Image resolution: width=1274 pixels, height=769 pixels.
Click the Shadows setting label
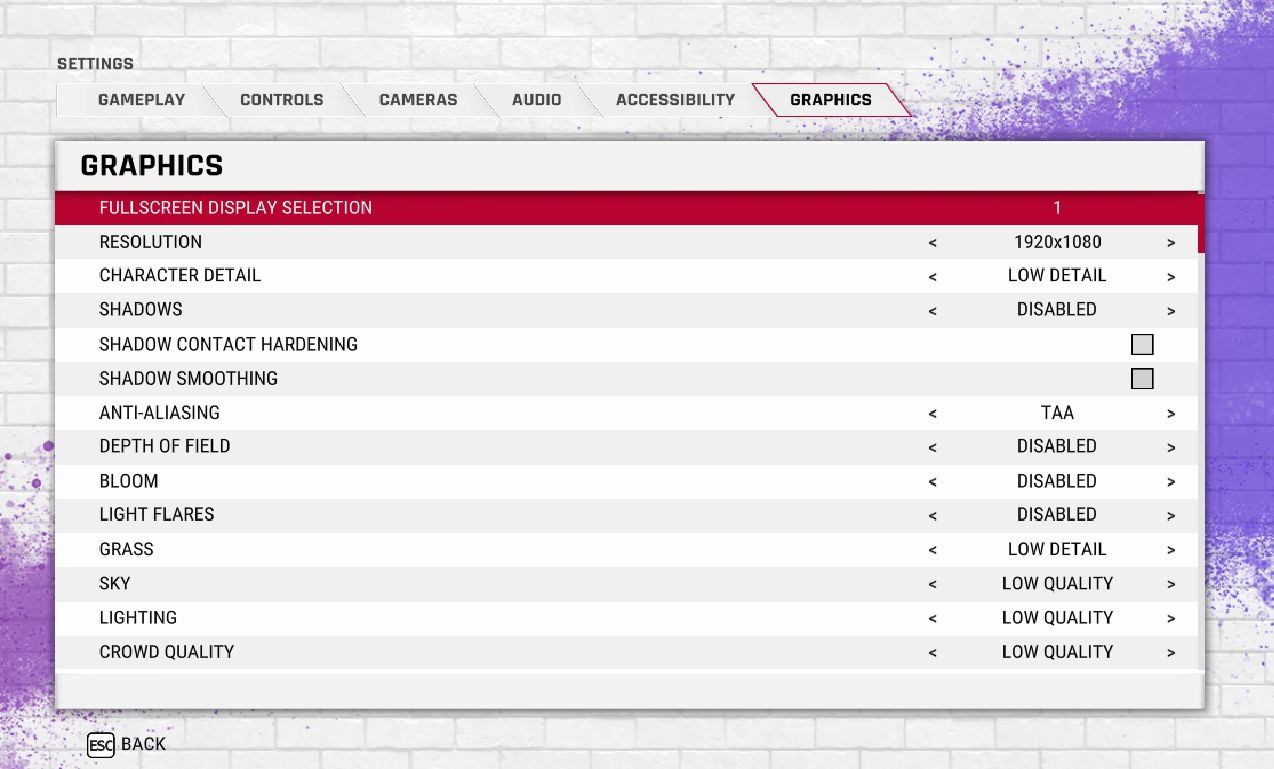[141, 310]
